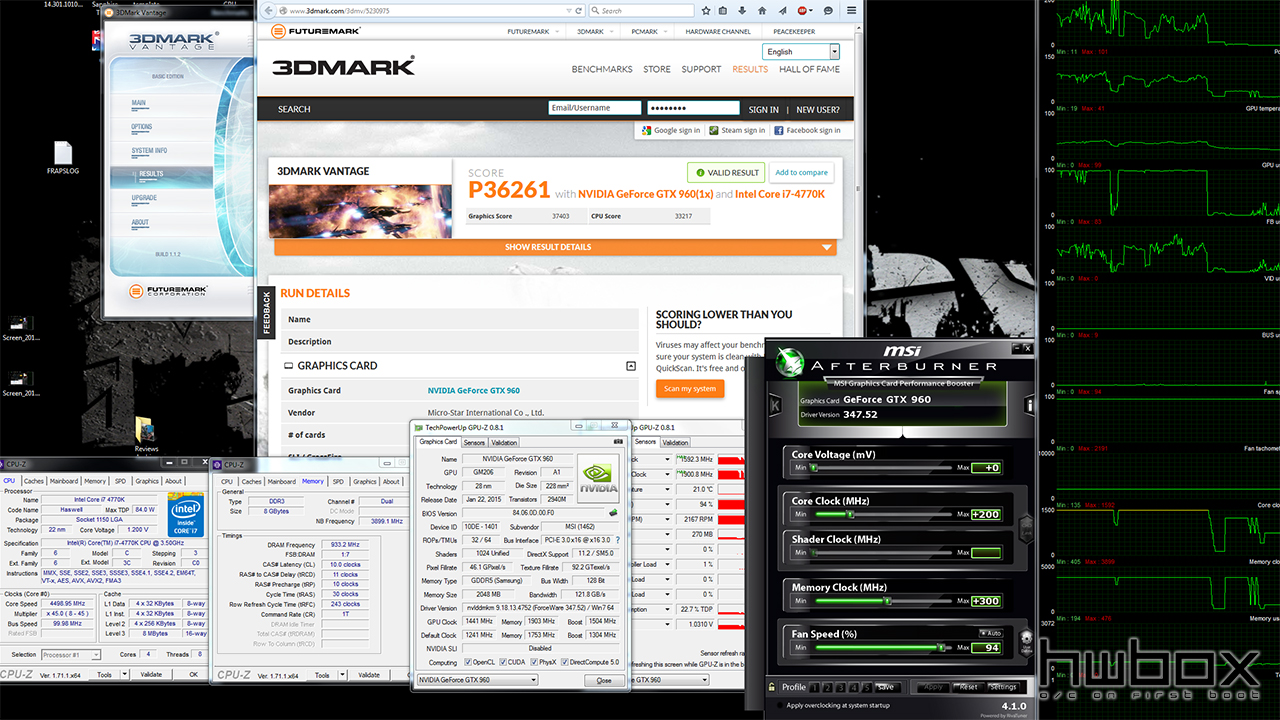The width and height of the screenshot is (1280, 720).
Task: Open HALL OF FAME navigation item
Action: tap(809, 69)
